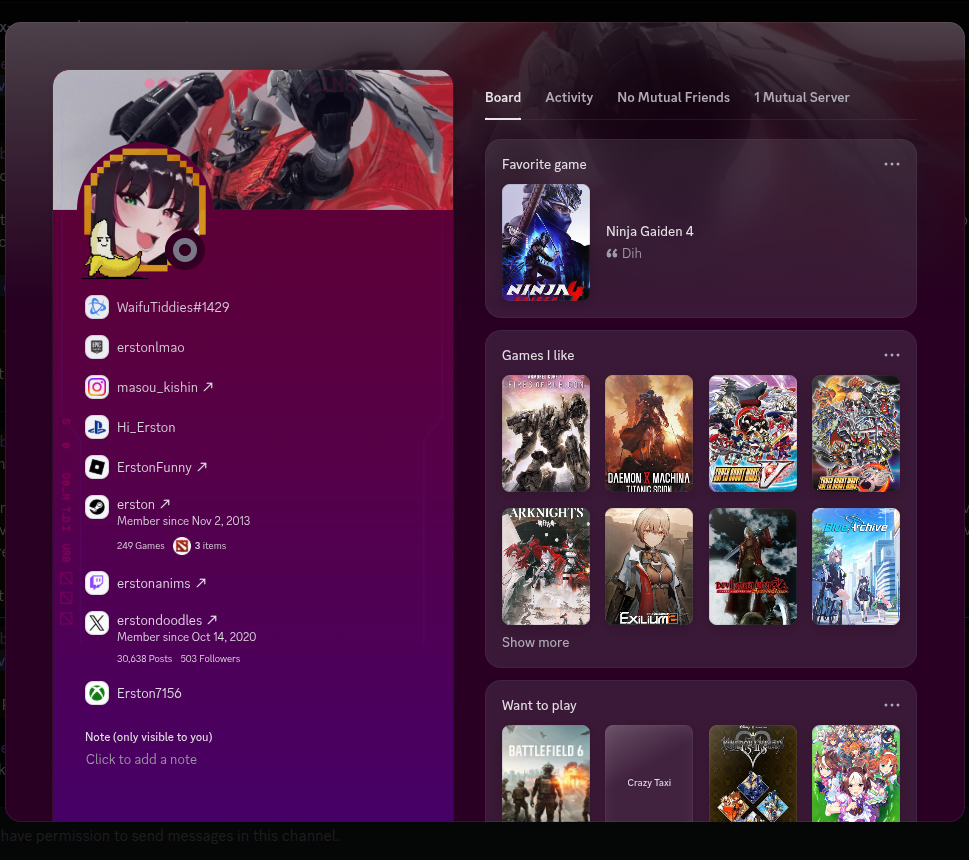This screenshot has height=860, width=969.
Task: Click the PlayStation icon beside Hi_Erston
Action: (97, 427)
